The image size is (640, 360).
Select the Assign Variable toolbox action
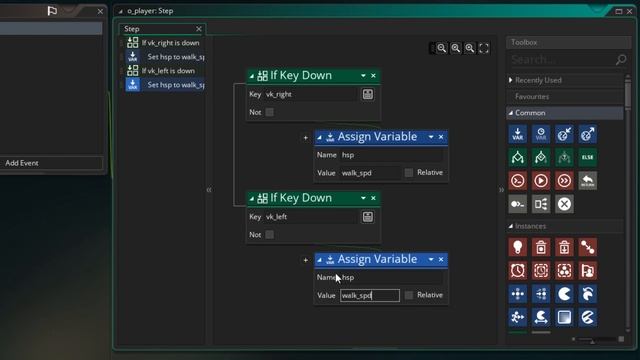click(x=518, y=134)
